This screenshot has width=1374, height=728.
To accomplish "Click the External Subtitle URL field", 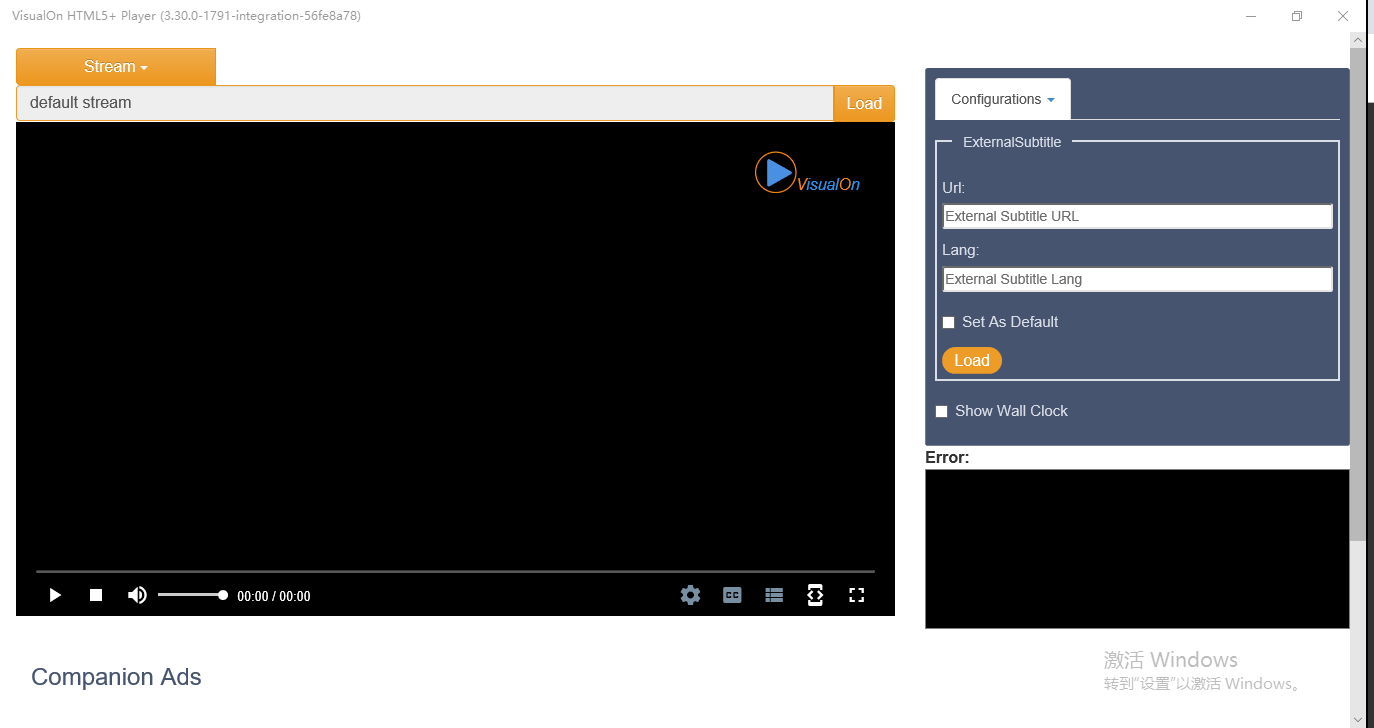I will (1138, 216).
